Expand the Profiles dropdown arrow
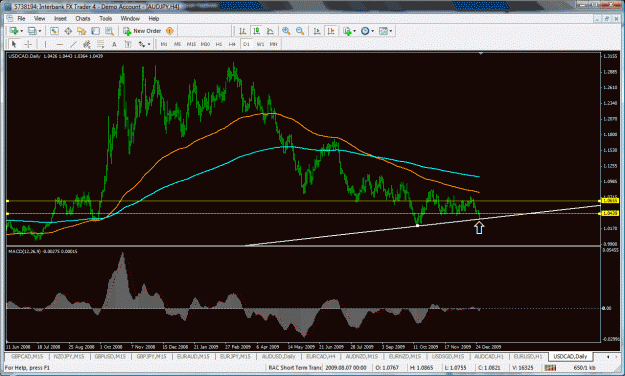This screenshot has width=625, height=376. click(40, 31)
